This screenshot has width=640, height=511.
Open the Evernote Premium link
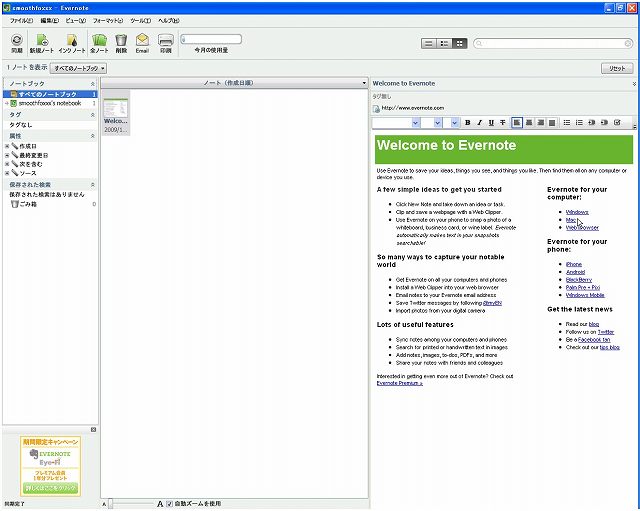[x=399, y=383]
